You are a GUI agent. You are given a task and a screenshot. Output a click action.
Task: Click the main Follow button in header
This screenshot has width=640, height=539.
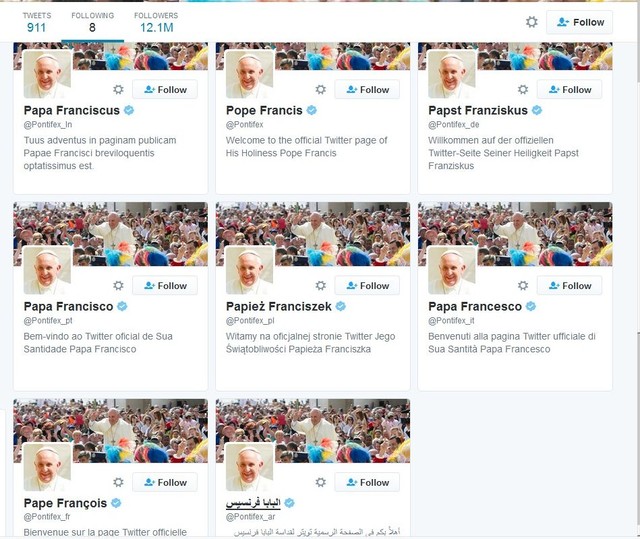point(580,22)
